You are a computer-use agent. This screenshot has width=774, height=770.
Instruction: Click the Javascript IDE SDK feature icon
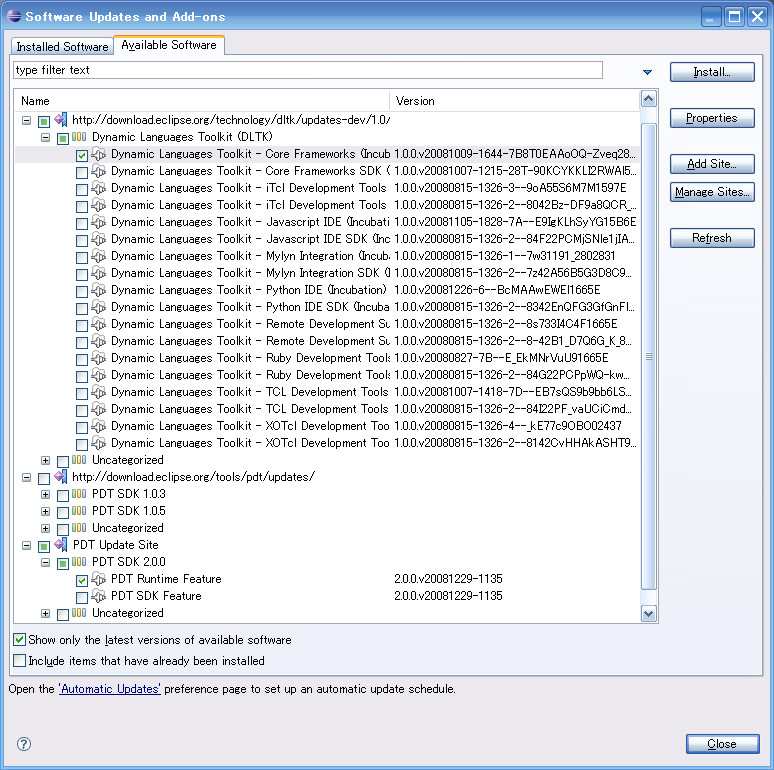pyautogui.click(x=99, y=239)
